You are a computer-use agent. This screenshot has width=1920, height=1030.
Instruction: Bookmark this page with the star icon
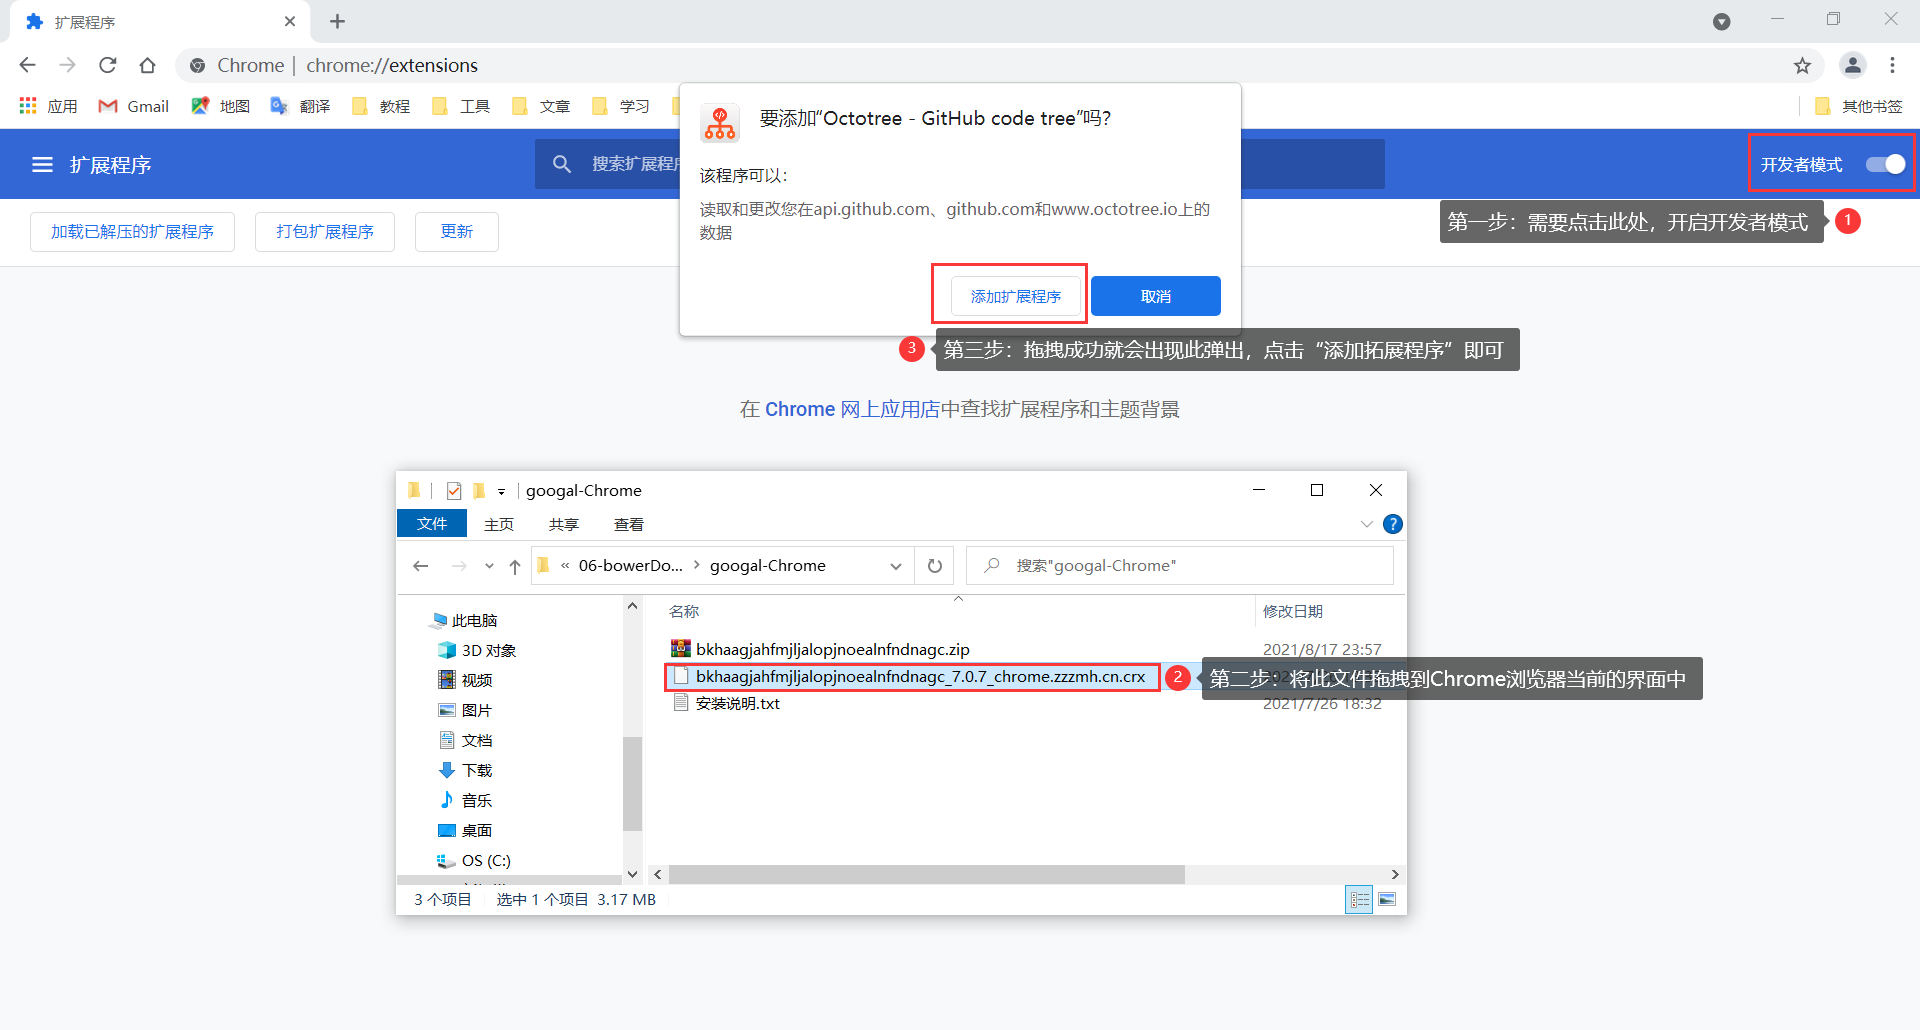(x=1802, y=65)
